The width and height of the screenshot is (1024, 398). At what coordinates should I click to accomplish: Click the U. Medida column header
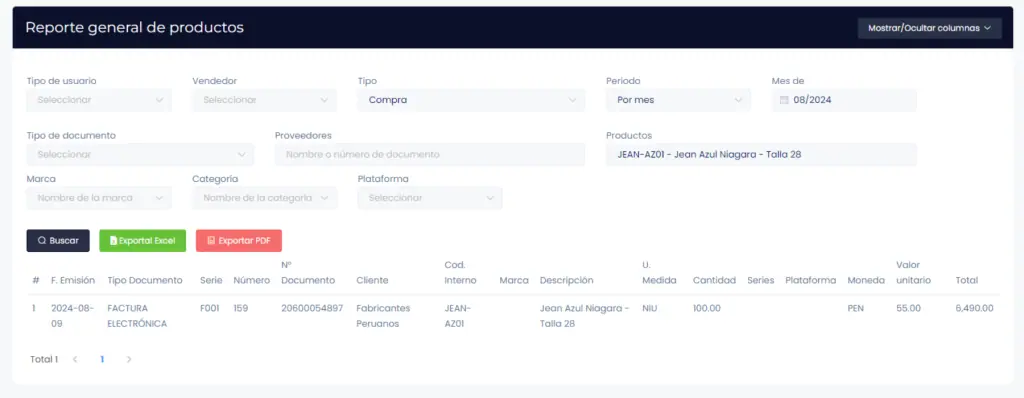(658, 273)
